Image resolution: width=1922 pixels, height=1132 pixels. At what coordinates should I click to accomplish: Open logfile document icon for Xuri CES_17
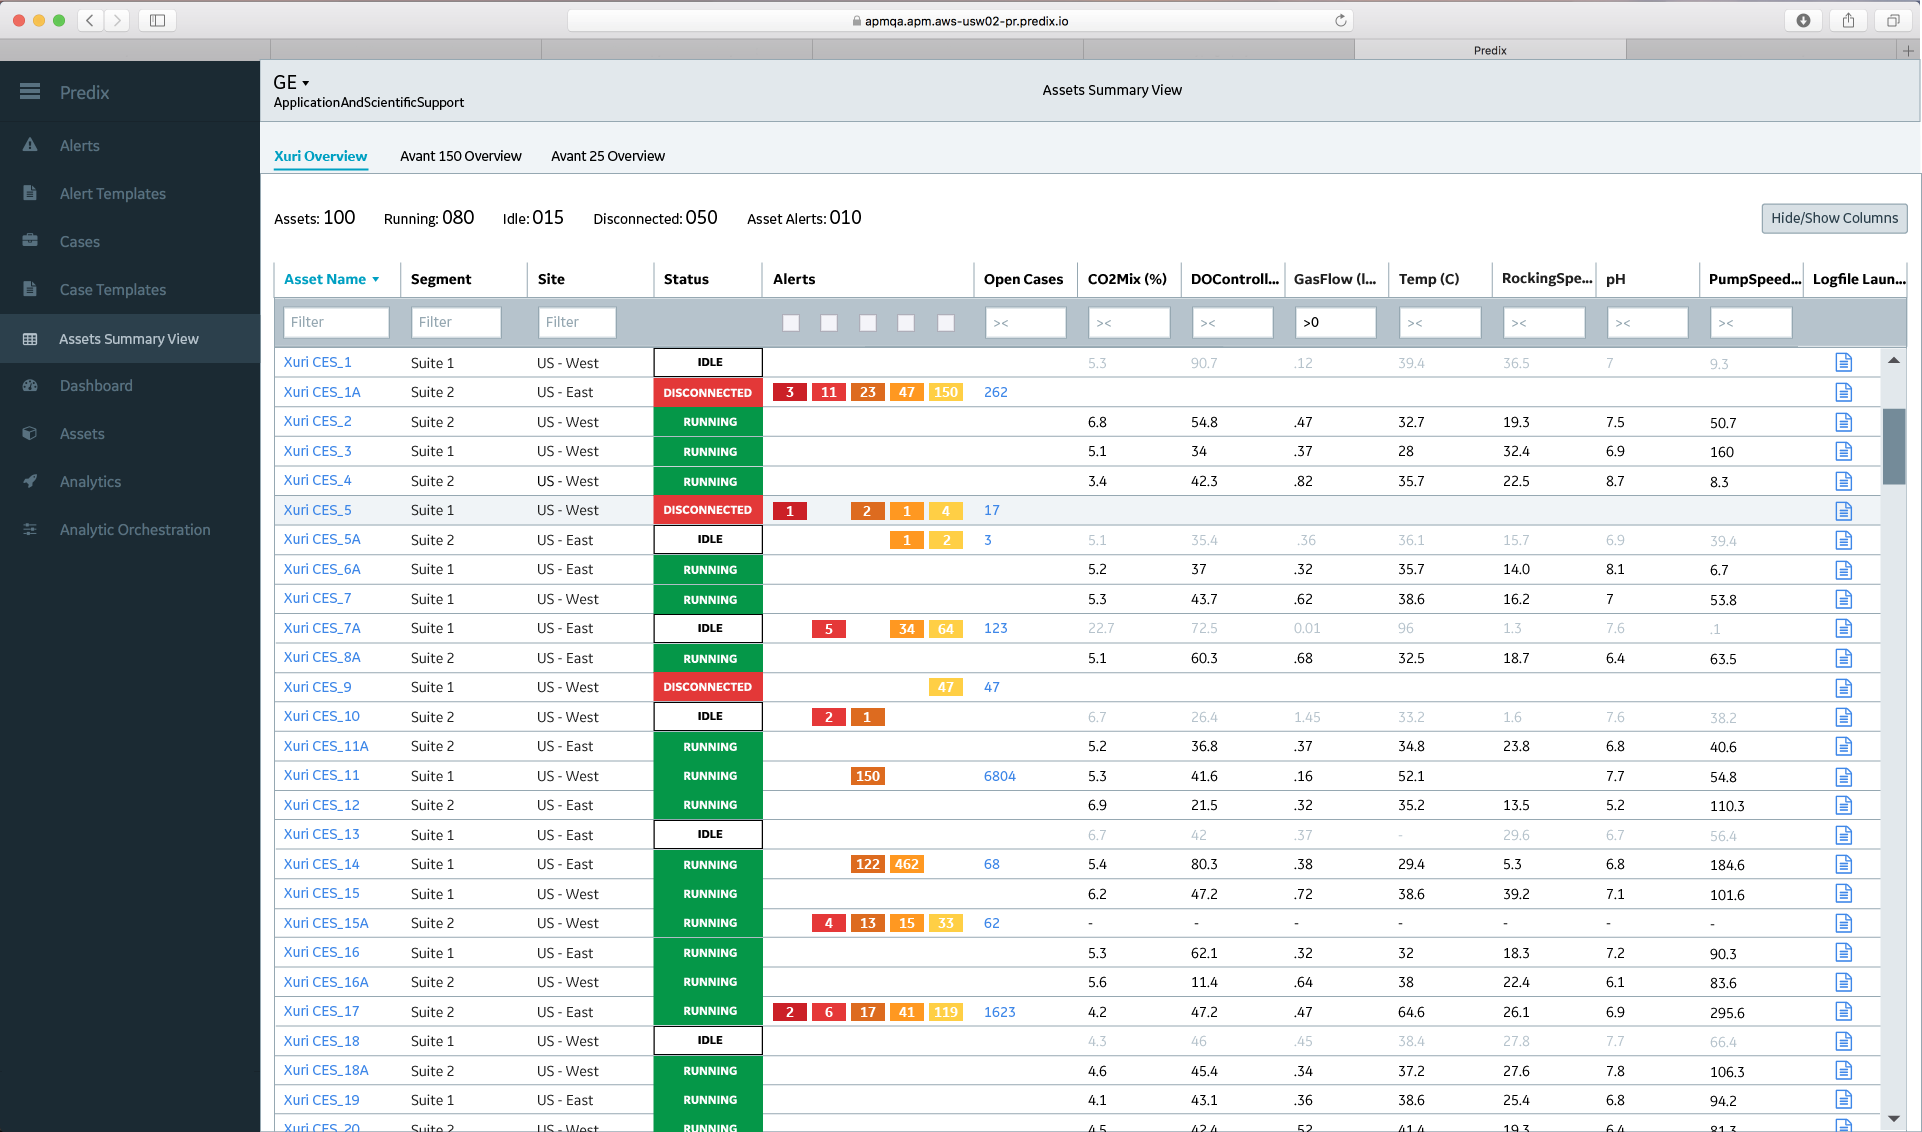1844,1011
